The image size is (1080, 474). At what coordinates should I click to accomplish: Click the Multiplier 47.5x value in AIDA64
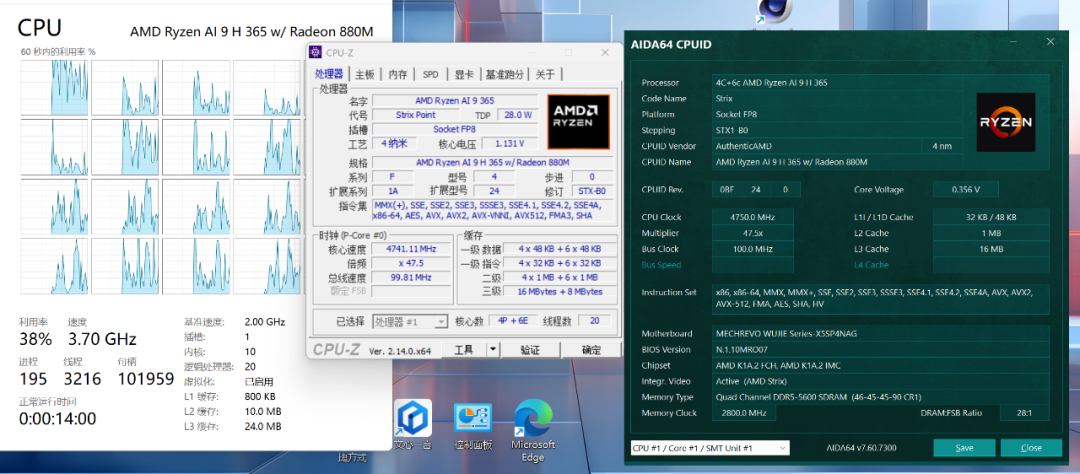752,233
